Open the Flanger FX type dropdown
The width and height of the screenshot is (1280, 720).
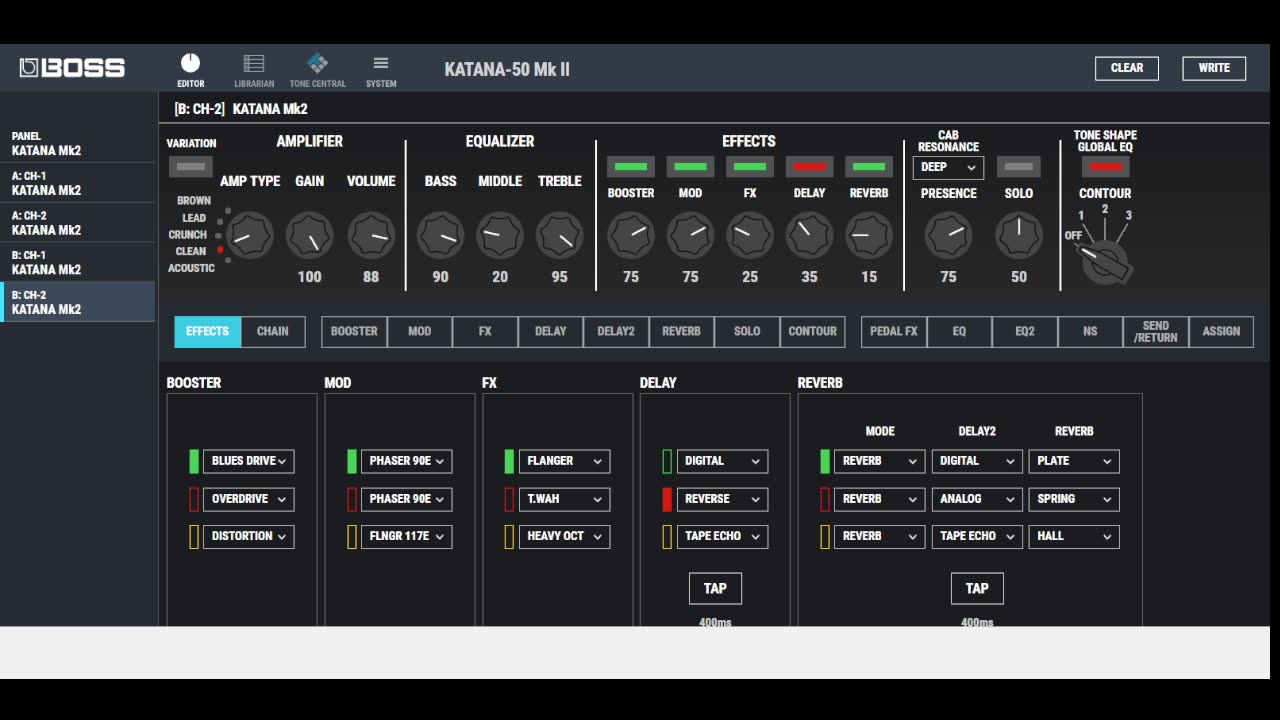click(x=565, y=461)
